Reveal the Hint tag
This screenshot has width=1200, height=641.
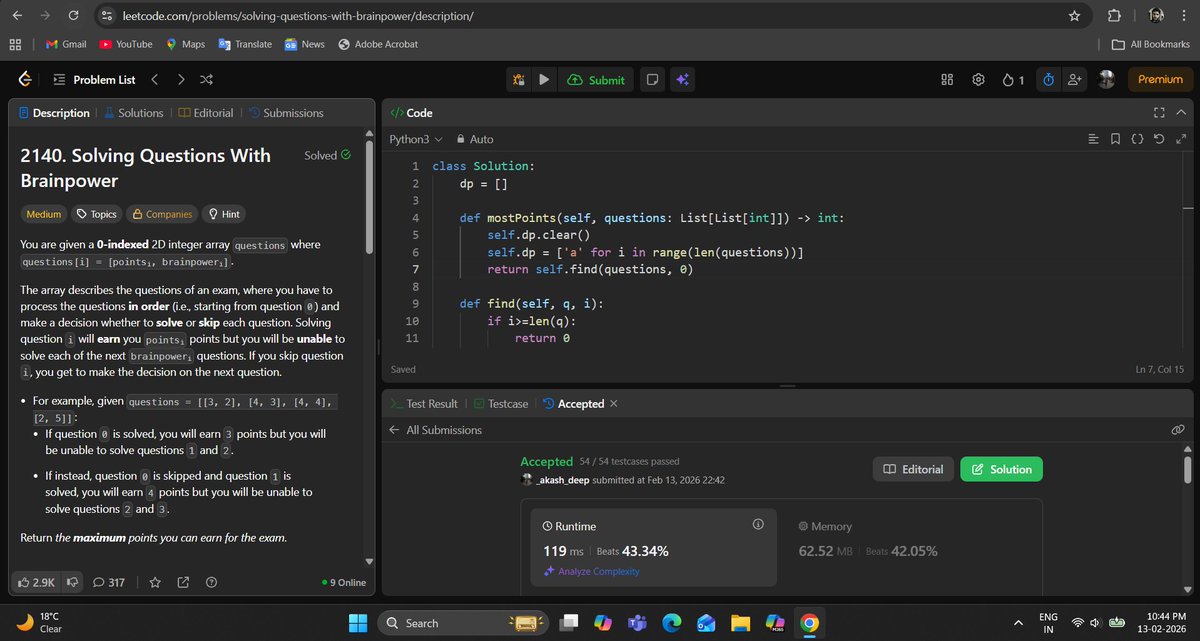coord(223,214)
